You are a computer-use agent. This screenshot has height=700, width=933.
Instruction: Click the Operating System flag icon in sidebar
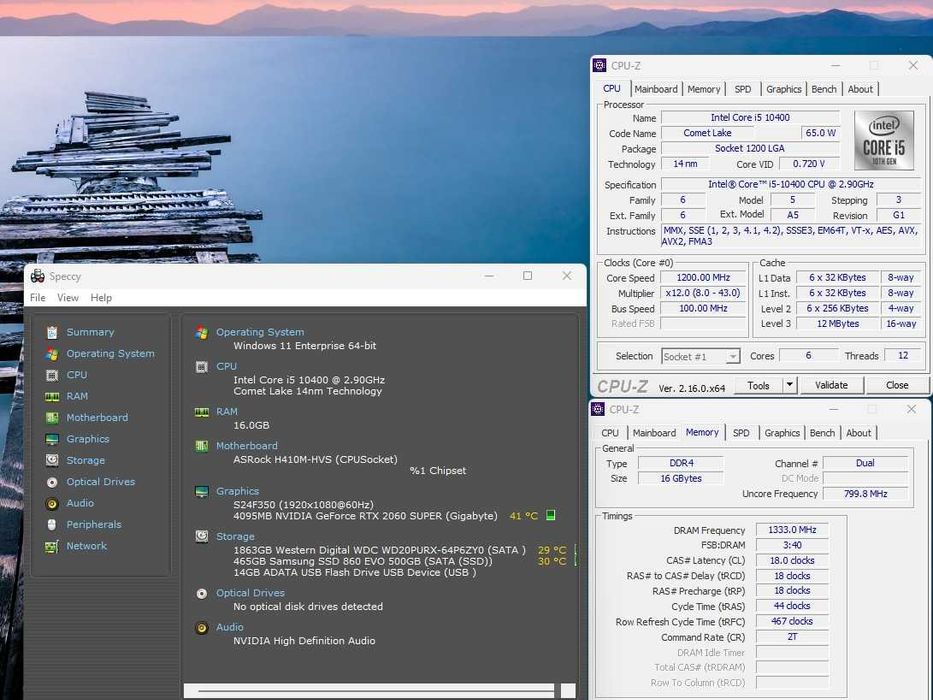click(x=52, y=354)
